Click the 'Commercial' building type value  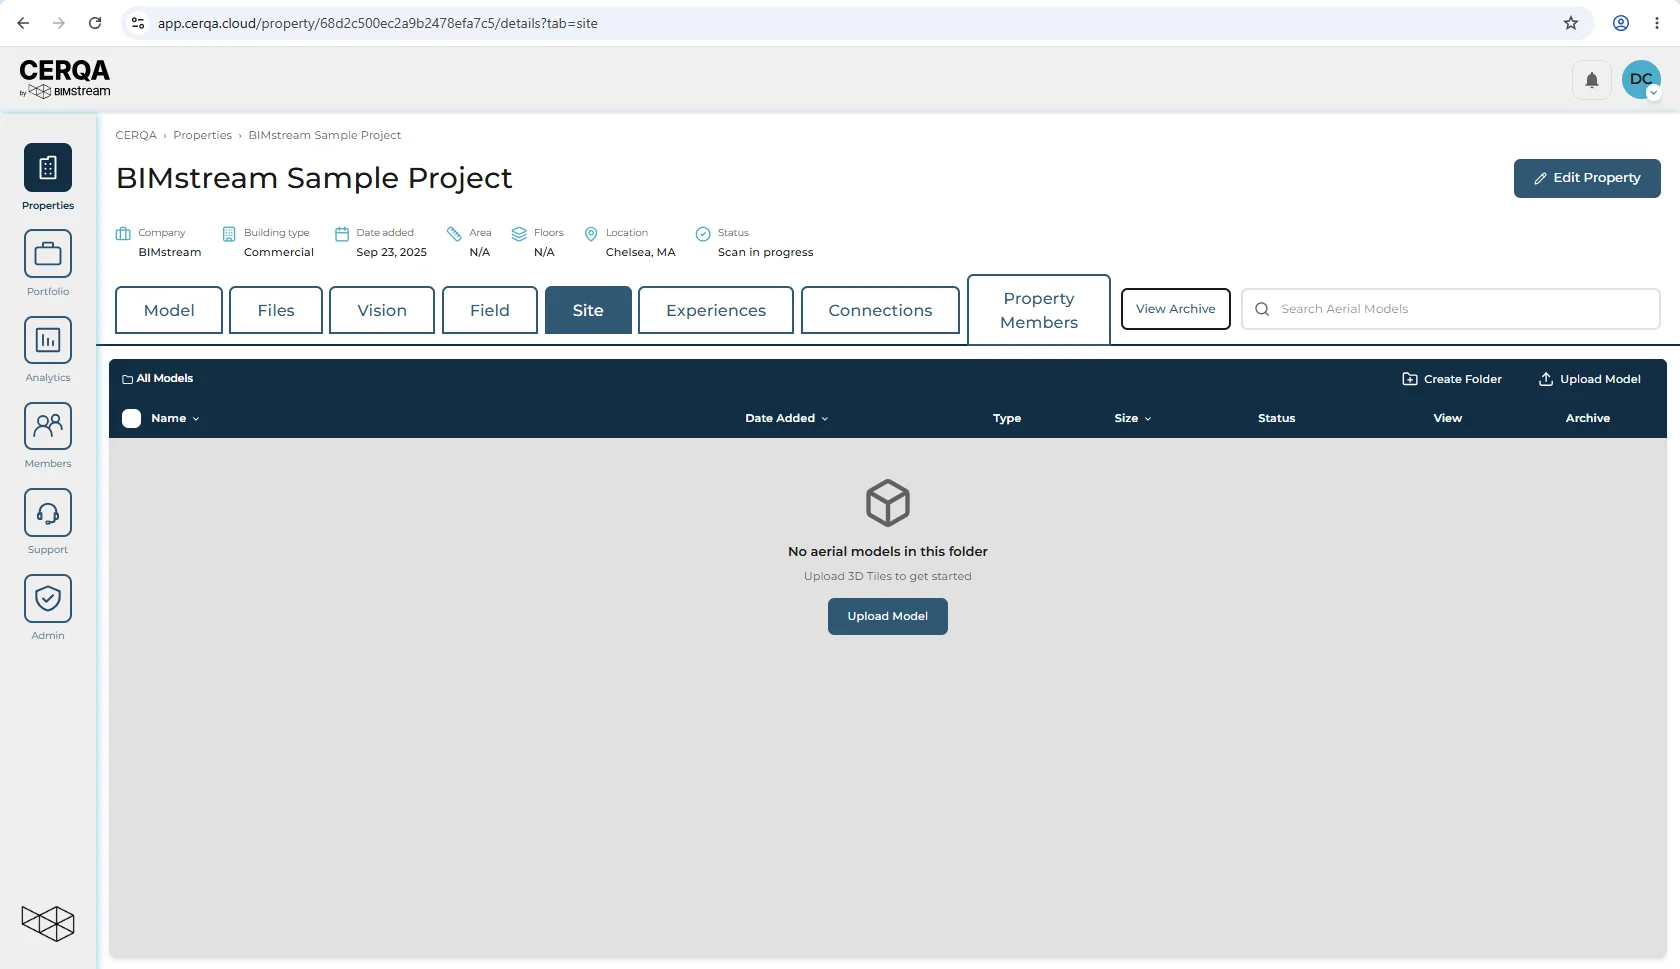pos(279,252)
